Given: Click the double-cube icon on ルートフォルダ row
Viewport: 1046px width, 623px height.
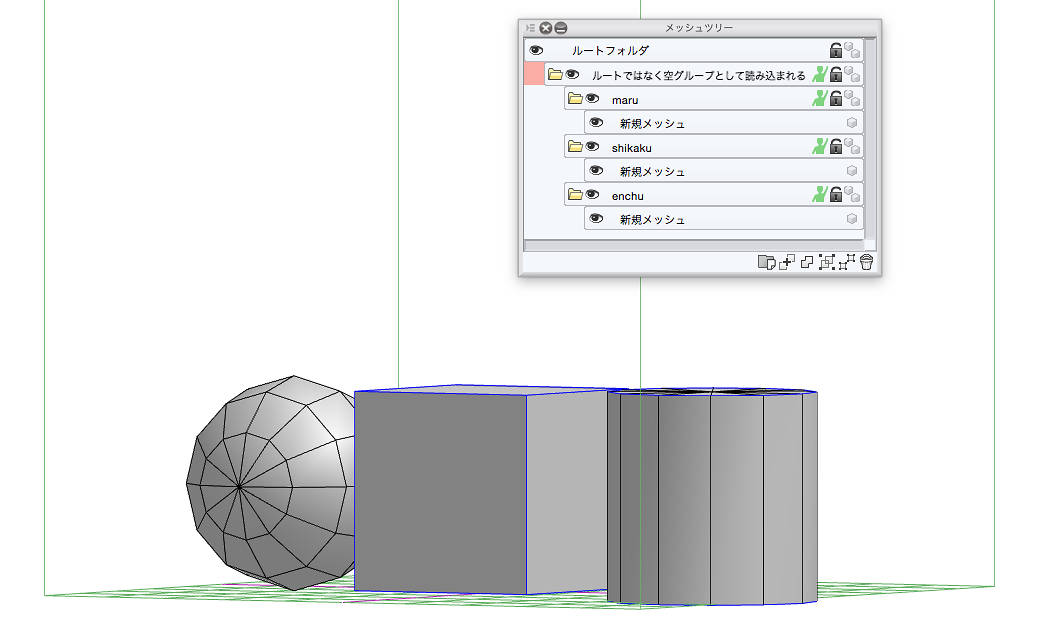Looking at the screenshot, I should point(852,50).
